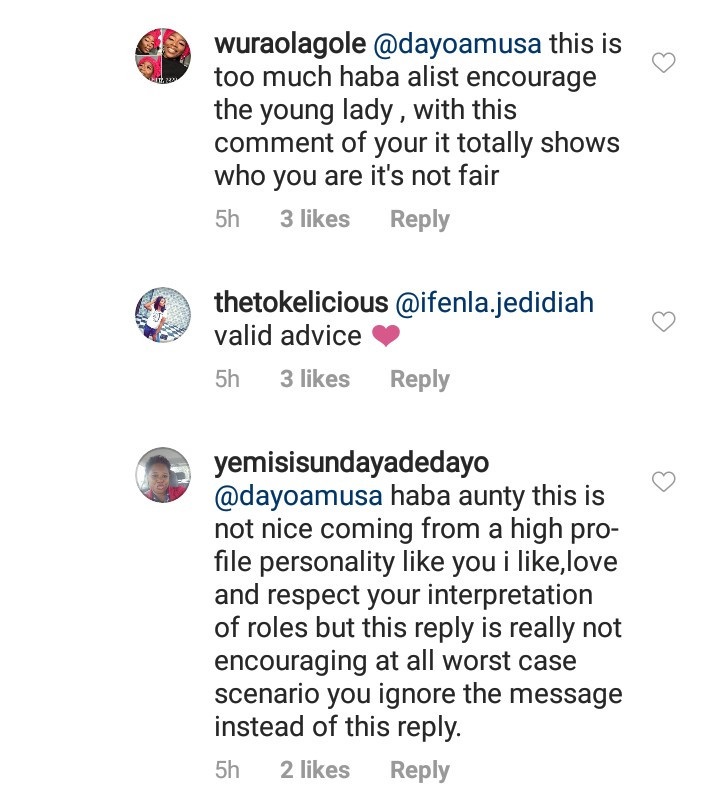Click the 5h timestamp under wuraolagole's comment

click(227, 219)
